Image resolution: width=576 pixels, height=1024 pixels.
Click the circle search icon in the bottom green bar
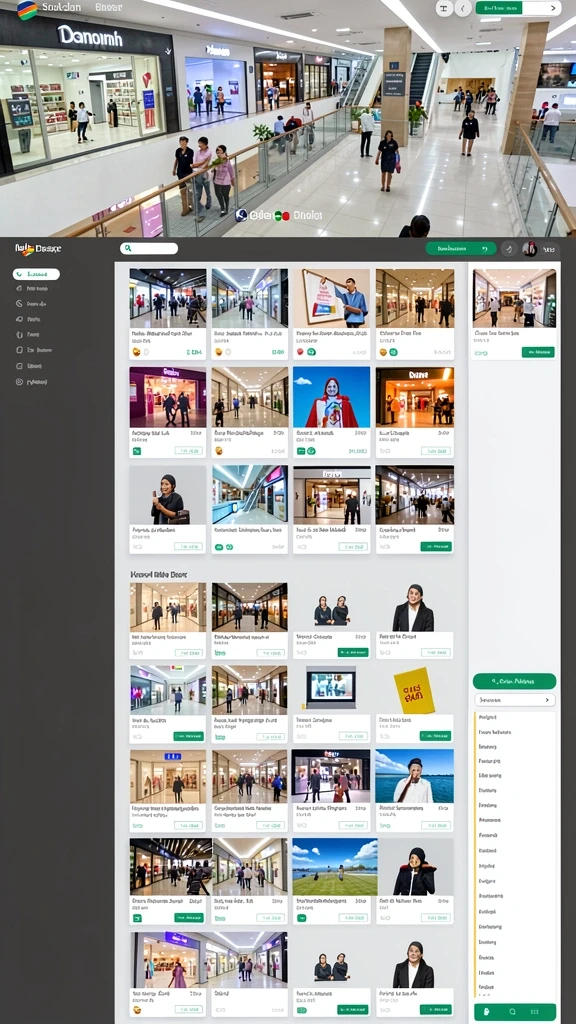pos(513,1012)
